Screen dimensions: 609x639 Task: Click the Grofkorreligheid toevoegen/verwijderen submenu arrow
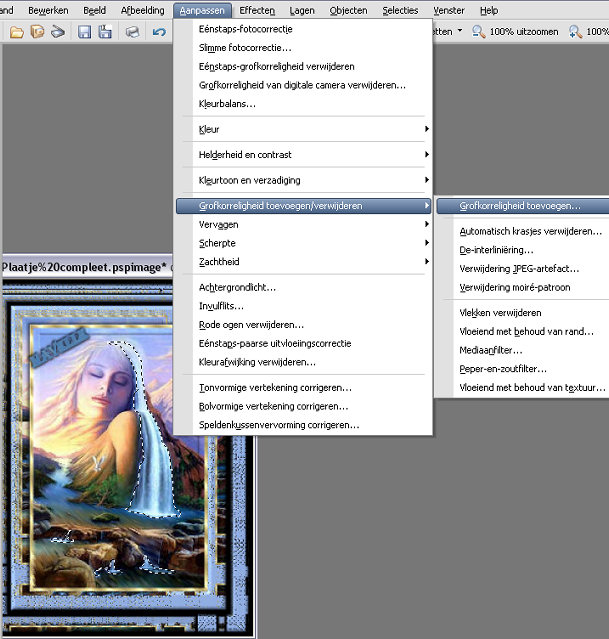coord(426,206)
